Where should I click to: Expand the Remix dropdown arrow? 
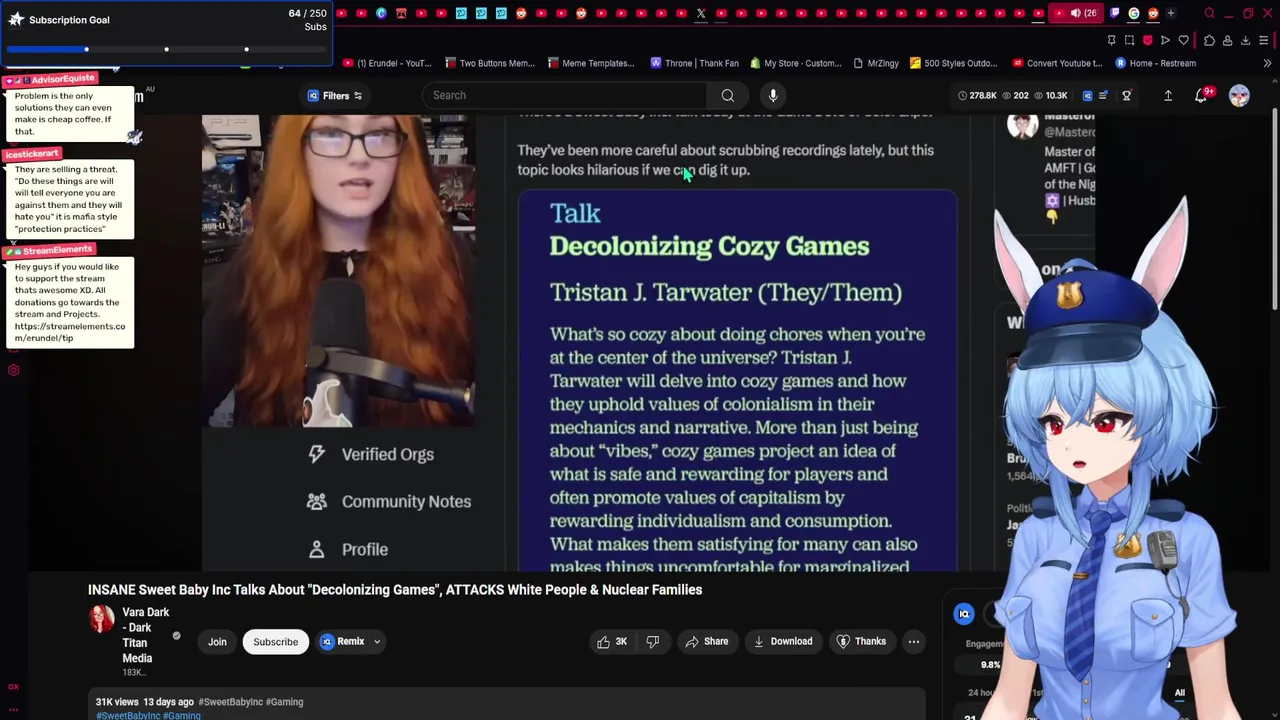[x=377, y=642]
